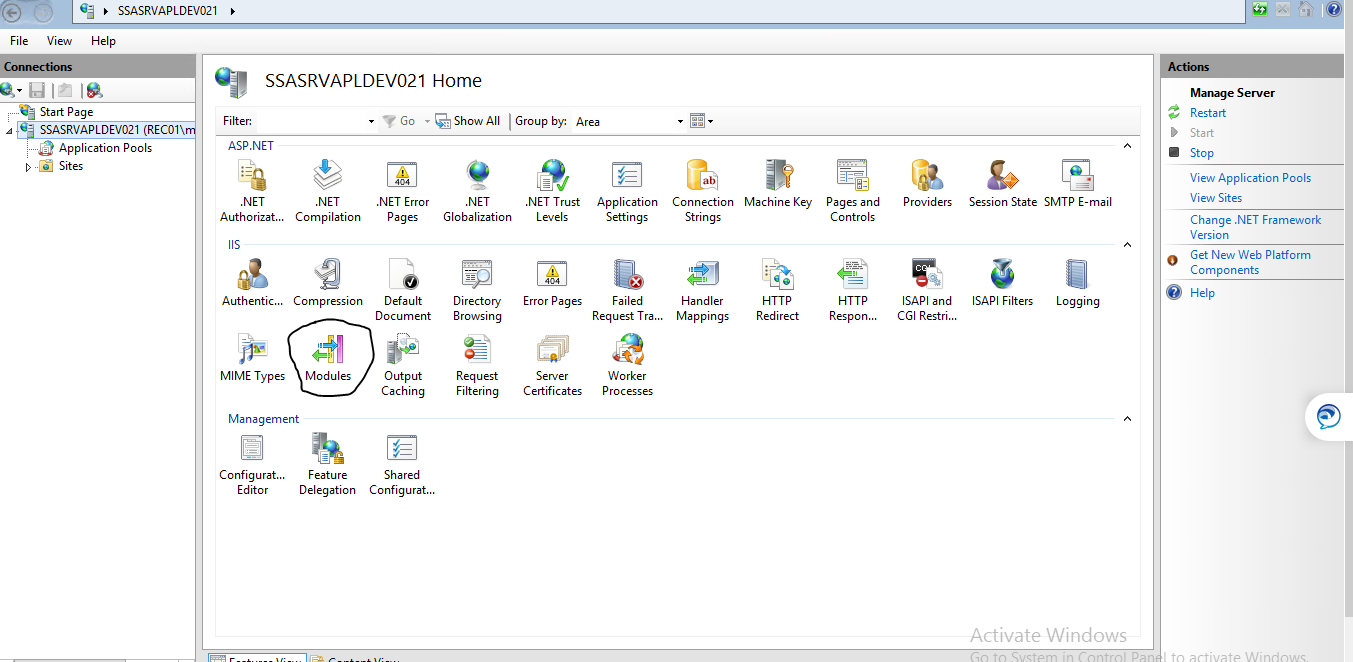Open Application Settings feature
Image resolution: width=1353 pixels, height=662 pixels.
tap(627, 191)
